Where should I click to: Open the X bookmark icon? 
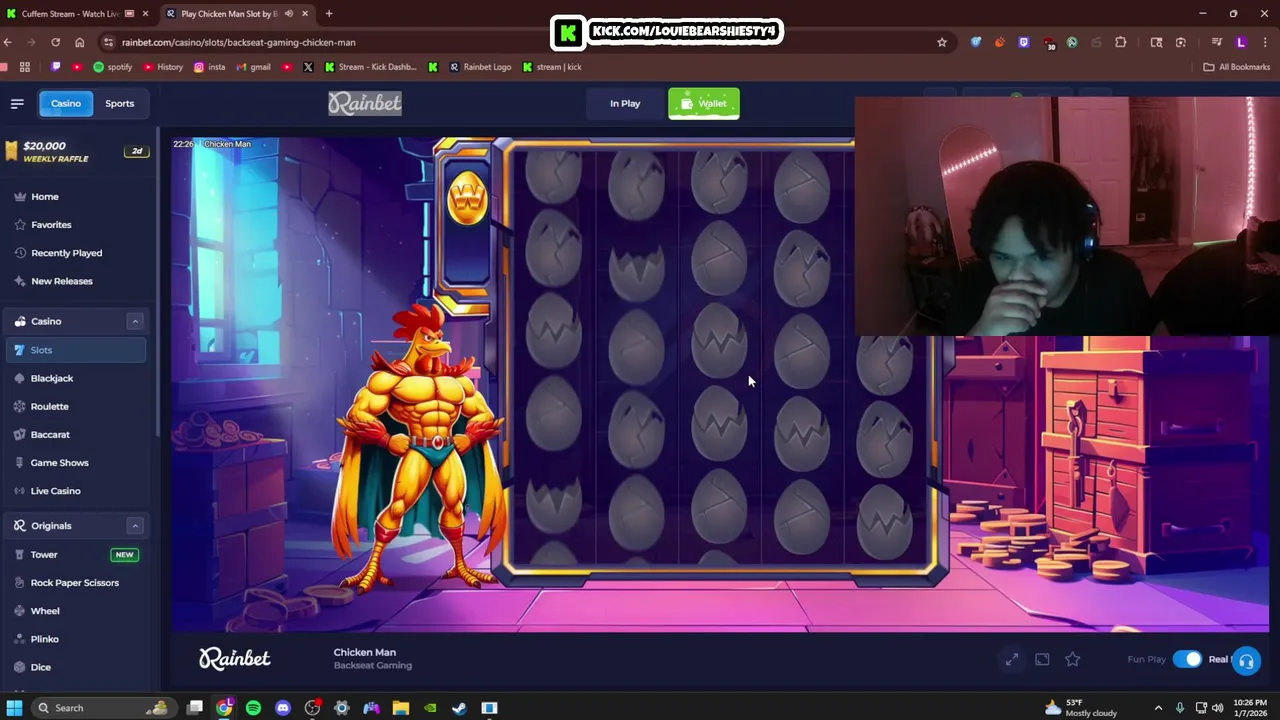click(x=308, y=67)
